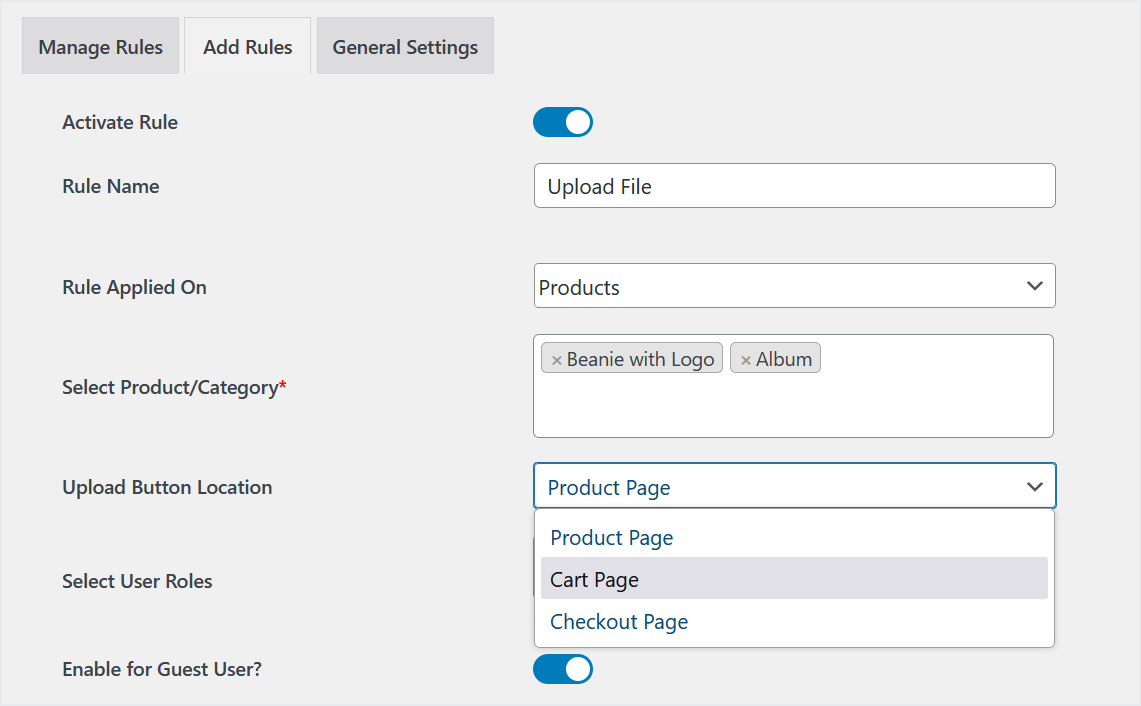The width and height of the screenshot is (1141, 706).
Task: Click the Beanie with Logo tag text
Action: (x=640, y=360)
